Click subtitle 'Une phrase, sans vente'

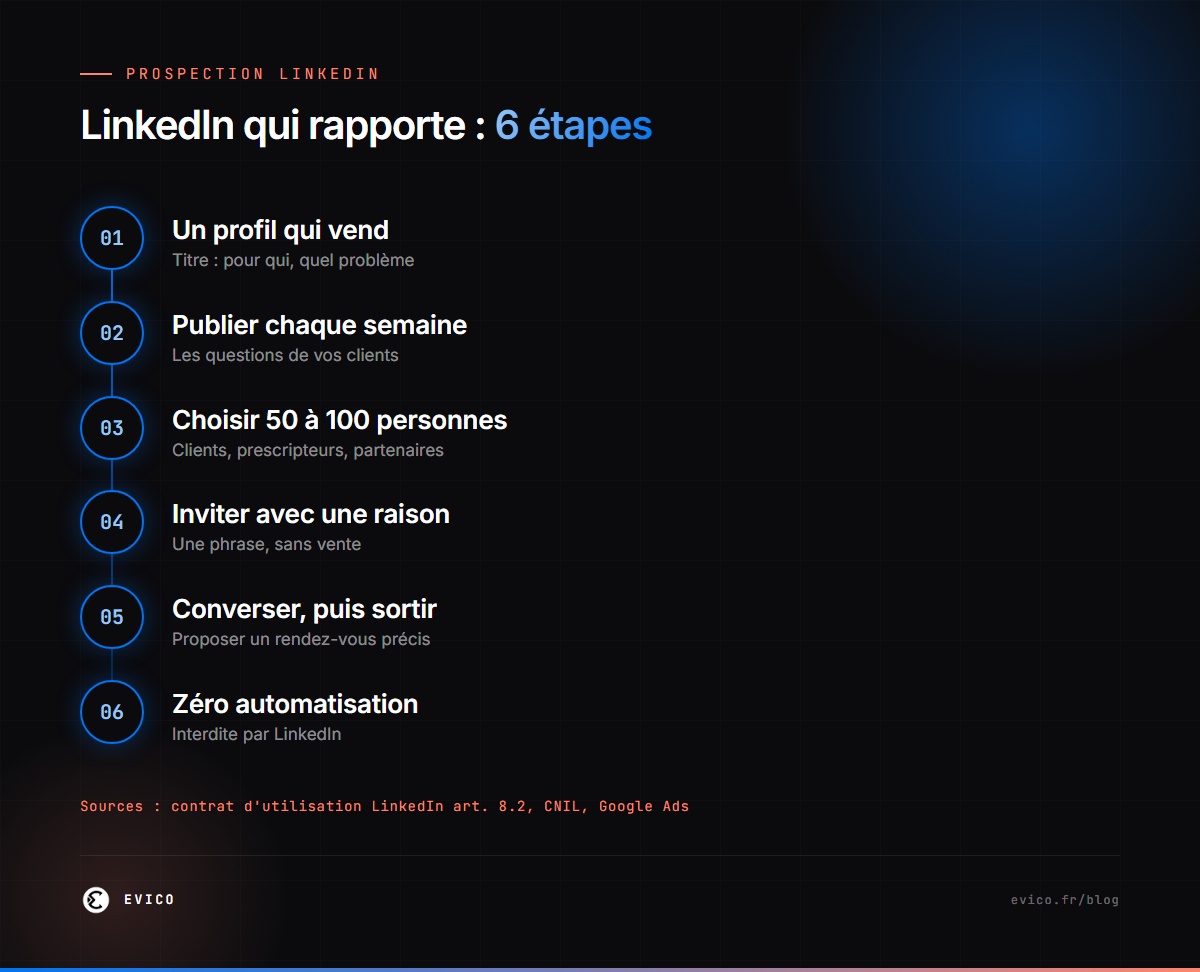click(x=266, y=545)
